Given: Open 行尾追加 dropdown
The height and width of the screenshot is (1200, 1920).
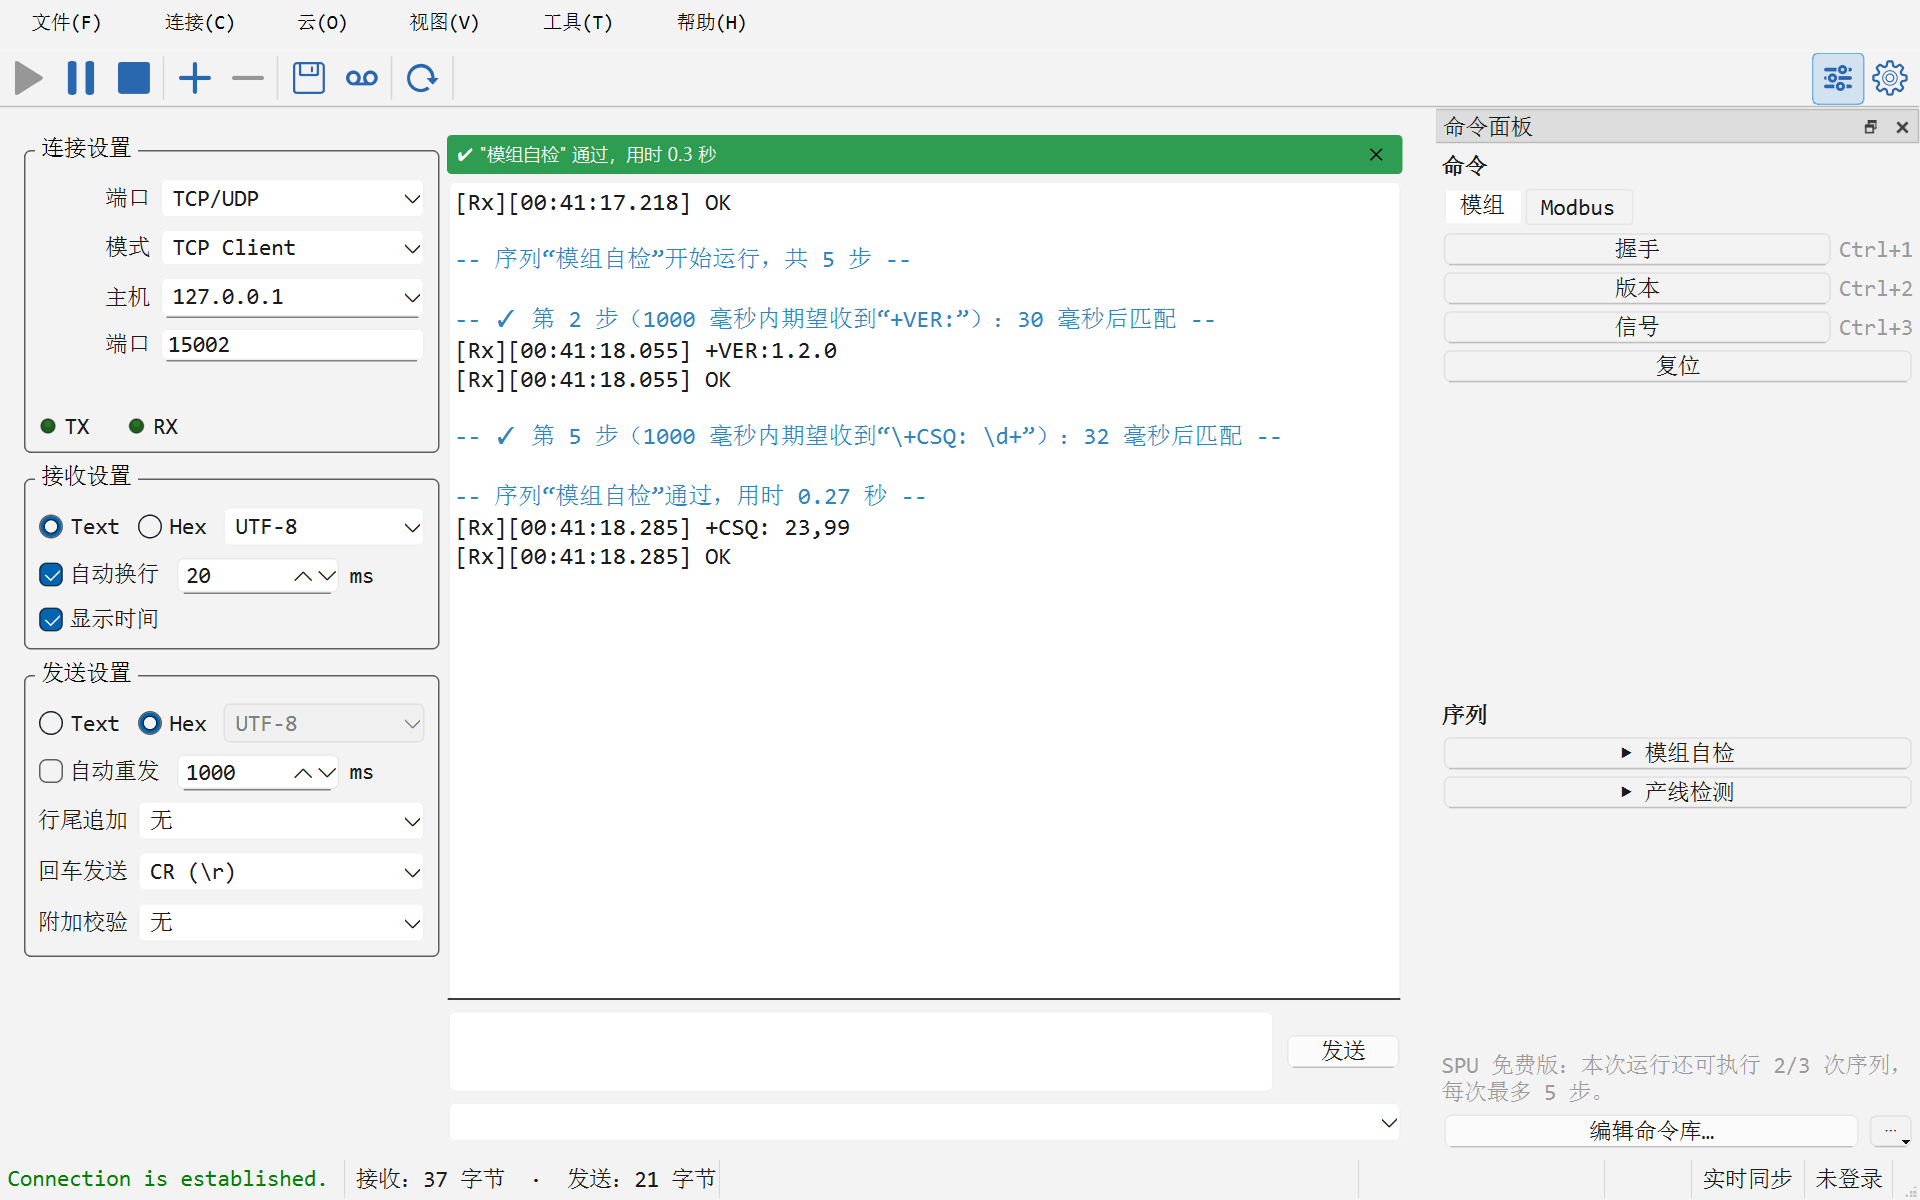Looking at the screenshot, I should click(x=281, y=821).
